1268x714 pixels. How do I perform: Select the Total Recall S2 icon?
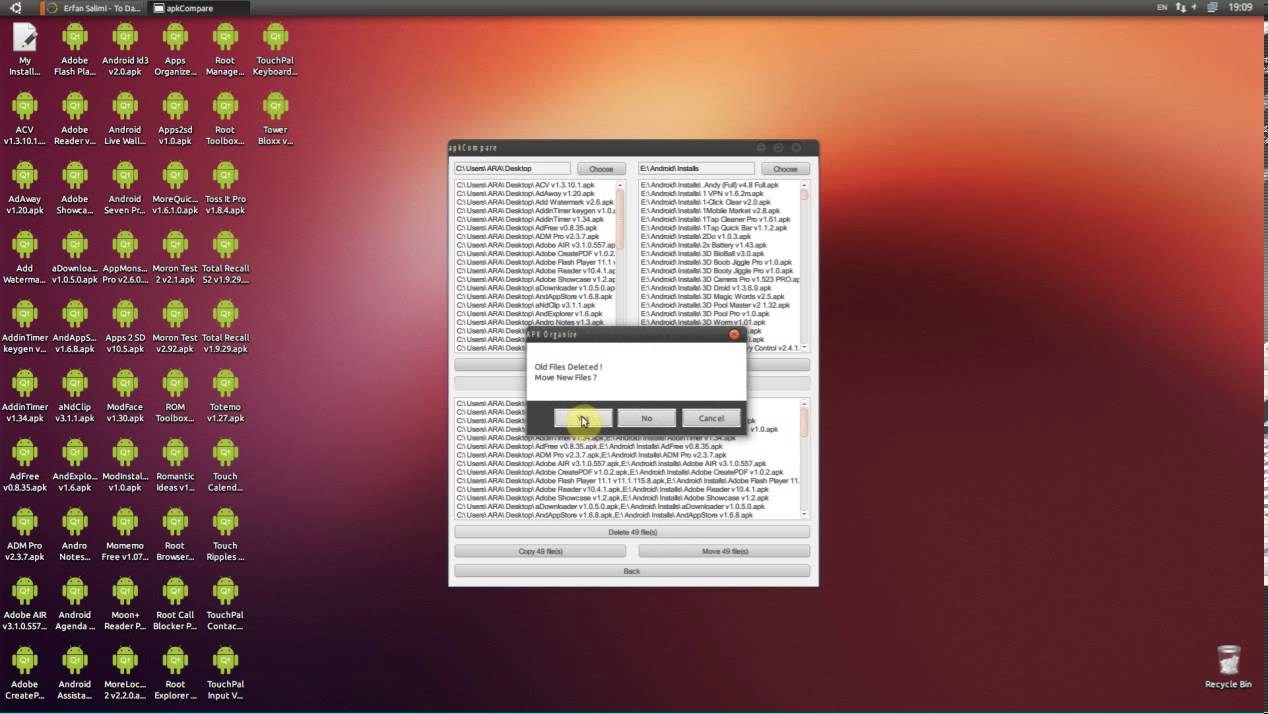[225, 258]
